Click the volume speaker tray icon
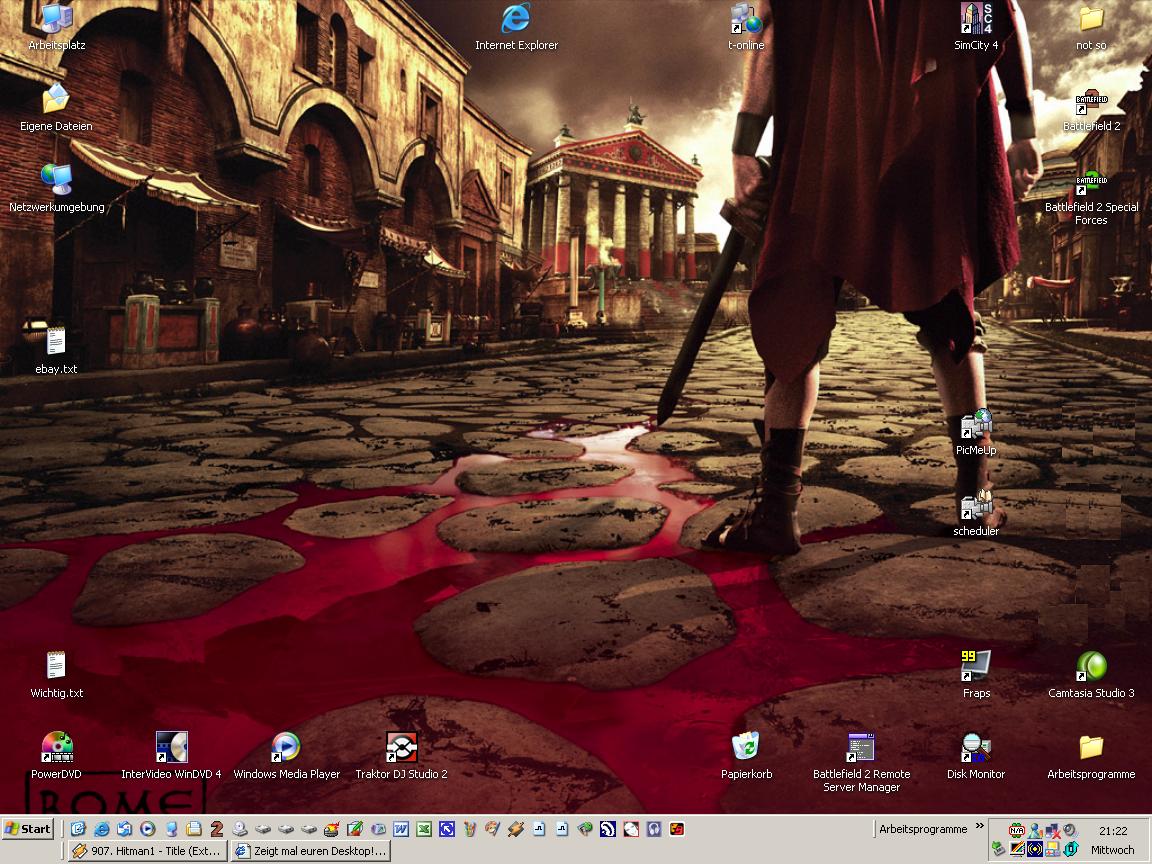Viewport: 1152px width, 864px height. coord(1069,830)
